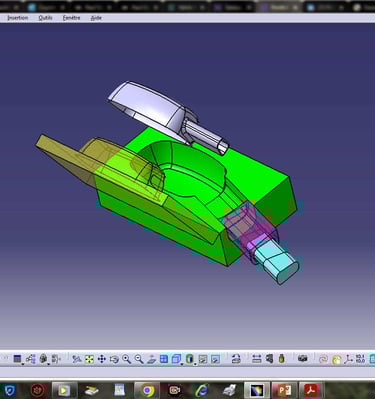The width and height of the screenshot is (375, 399).
Task: Open the render style dropdown arrow
Action: (x=195, y=364)
